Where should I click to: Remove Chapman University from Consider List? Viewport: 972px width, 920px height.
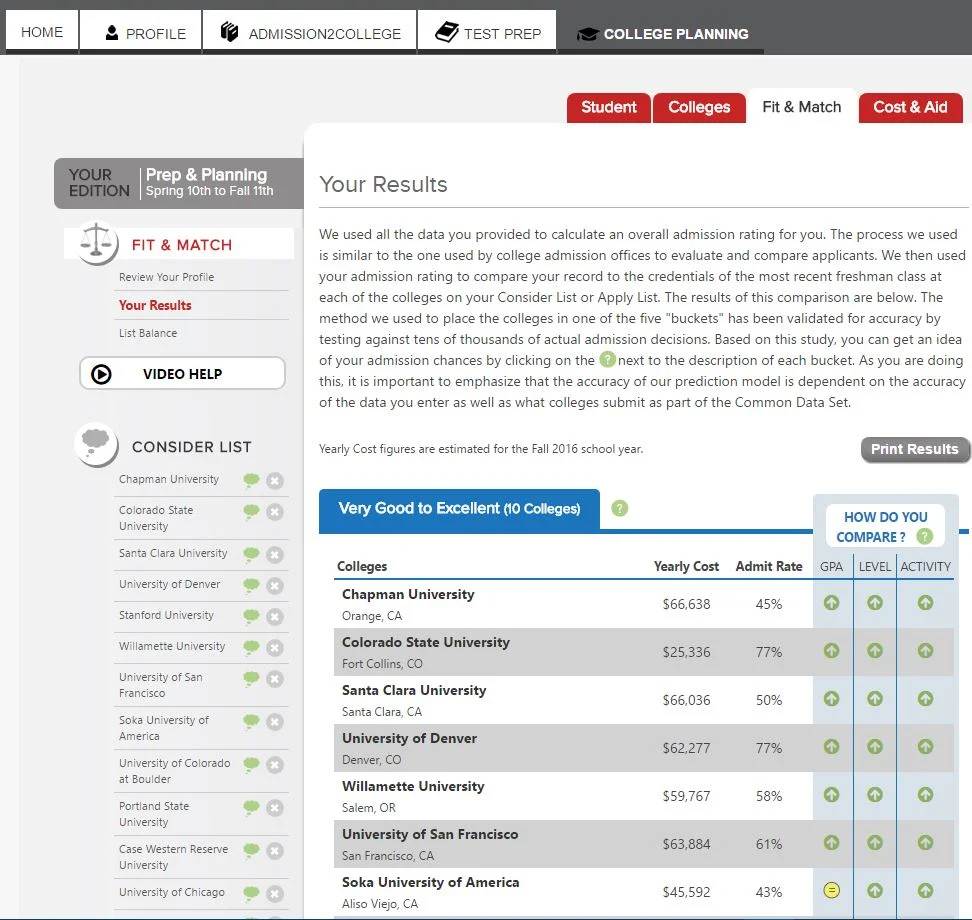click(275, 480)
